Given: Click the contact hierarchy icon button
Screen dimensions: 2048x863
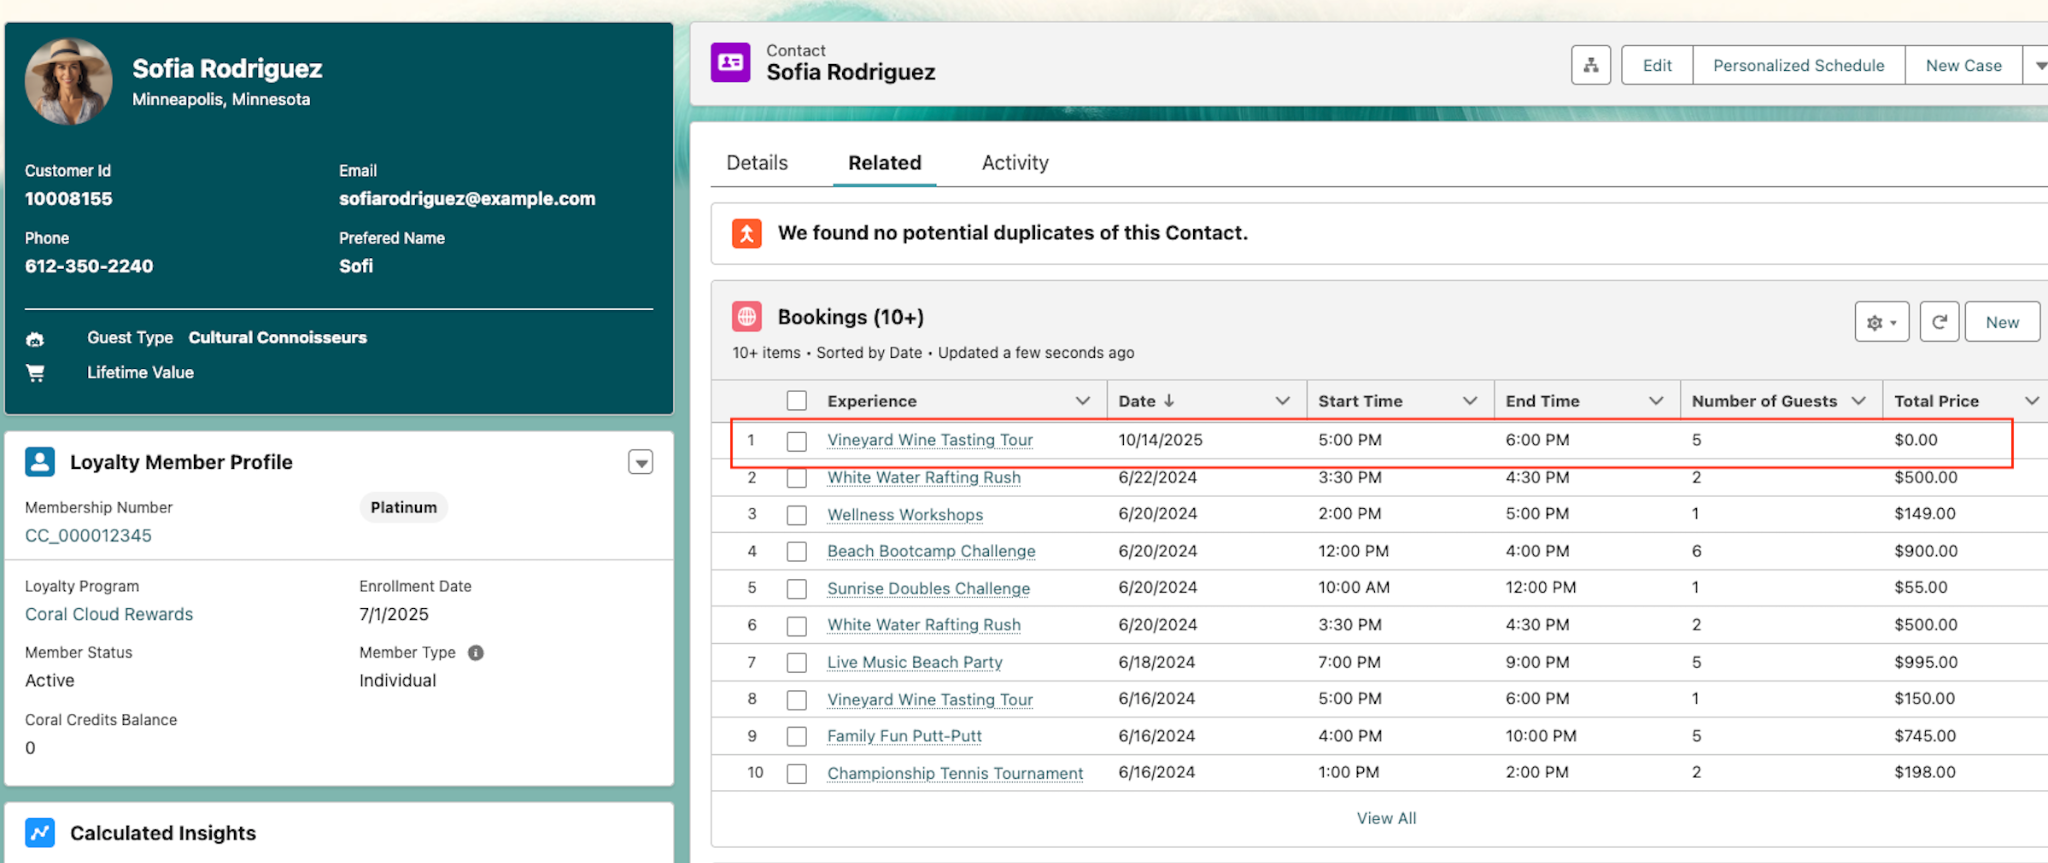Looking at the screenshot, I should 1590,66.
